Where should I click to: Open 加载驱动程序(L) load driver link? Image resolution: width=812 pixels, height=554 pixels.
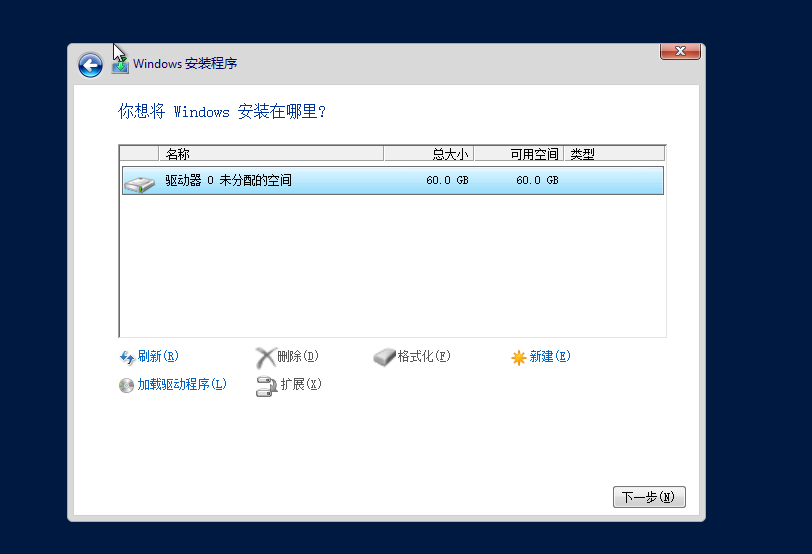[x=182, y=384]
